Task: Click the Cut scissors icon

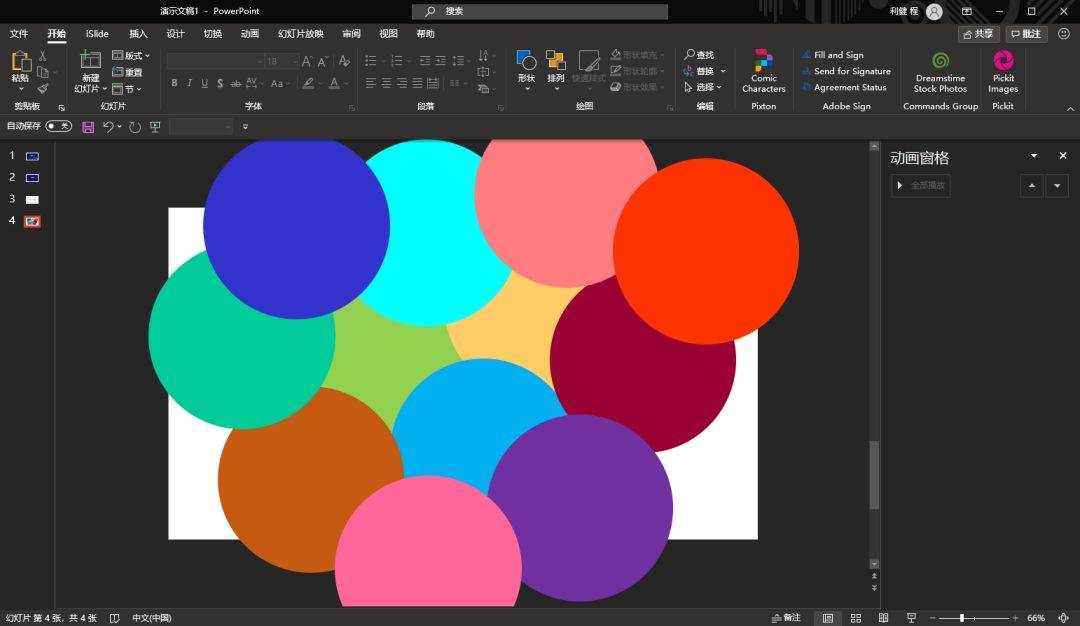Action: tap(43, 55)
